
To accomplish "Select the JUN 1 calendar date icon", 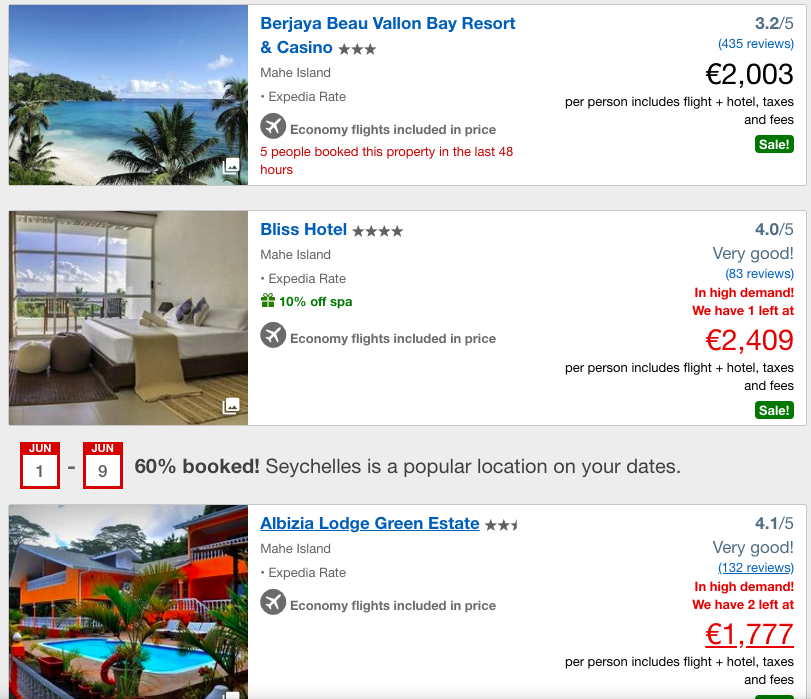I will pos(40,465).
